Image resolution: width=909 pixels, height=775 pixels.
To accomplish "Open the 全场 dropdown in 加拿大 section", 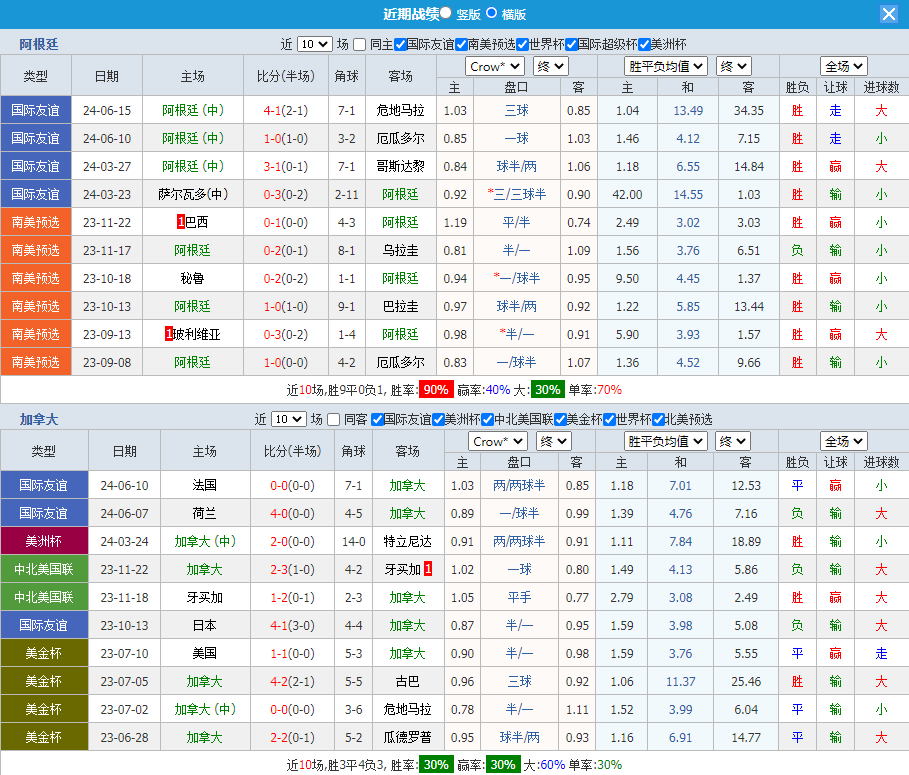I will coord(844,441).
